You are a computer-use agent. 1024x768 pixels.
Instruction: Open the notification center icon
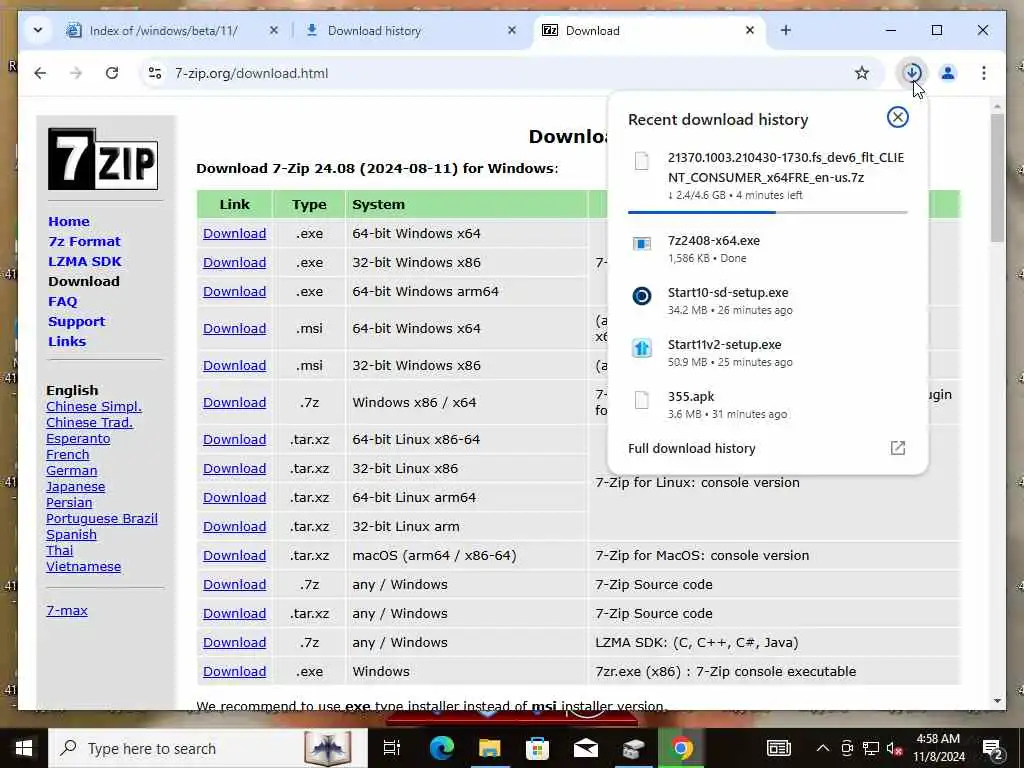993,749
